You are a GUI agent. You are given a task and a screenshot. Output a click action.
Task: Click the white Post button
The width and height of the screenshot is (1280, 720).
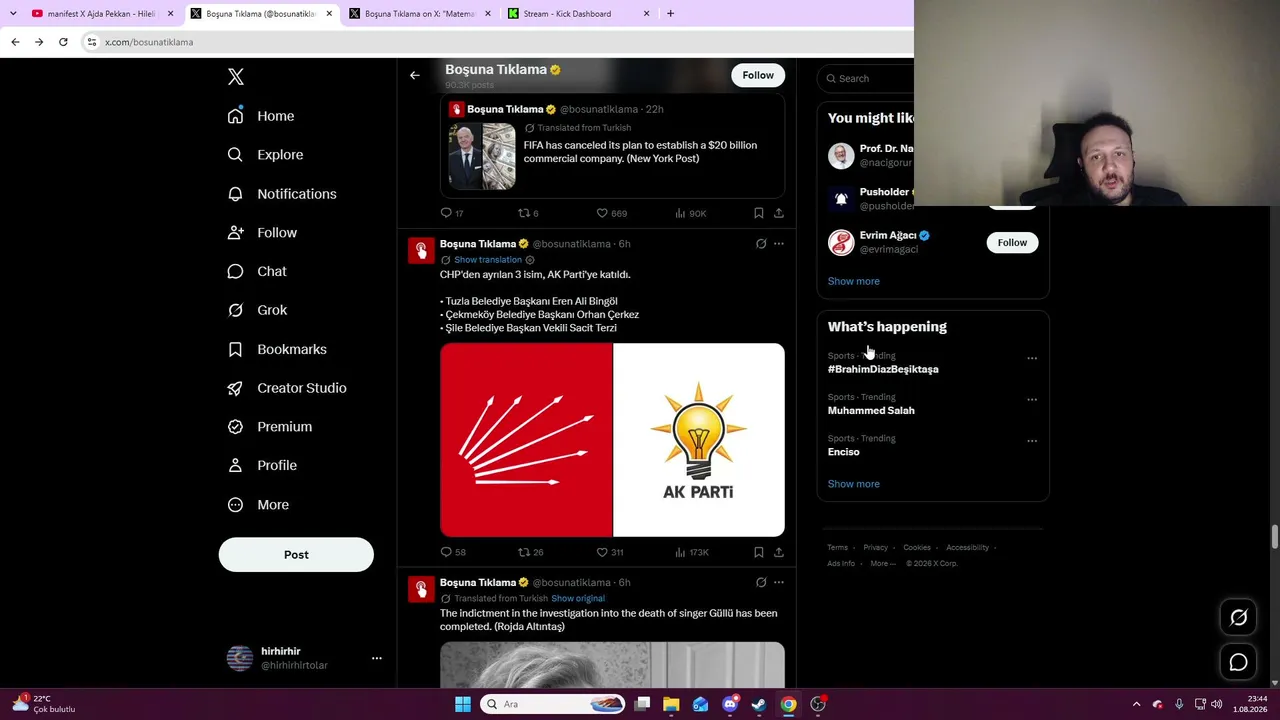pyautogui.click(x=296, y=555)
